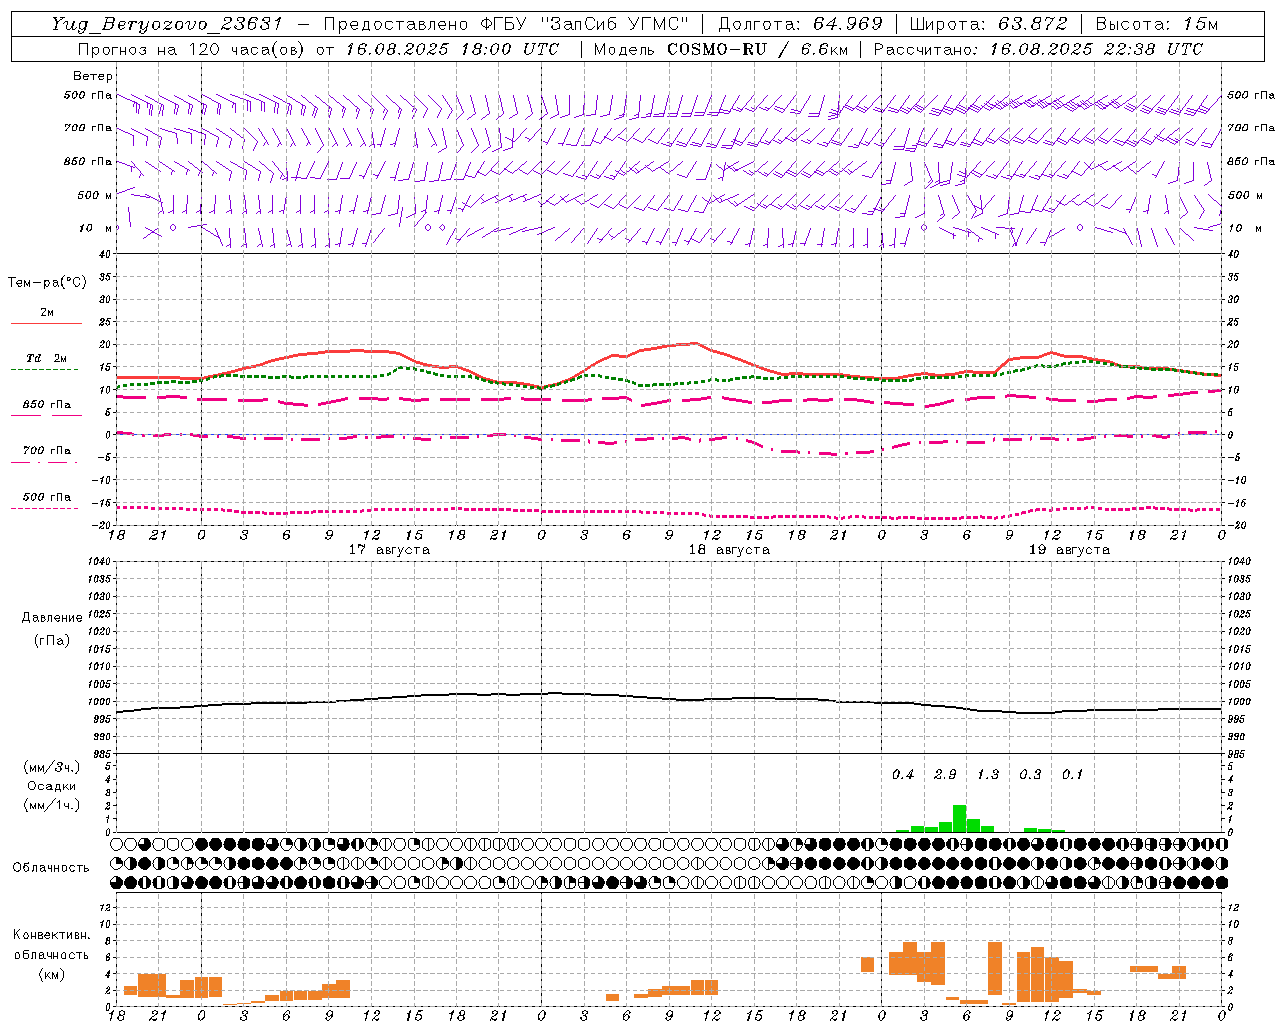Click the model label COSMO-RU / 6.6км
The image size is (1280, 1024).
click(x=758, y=49)
